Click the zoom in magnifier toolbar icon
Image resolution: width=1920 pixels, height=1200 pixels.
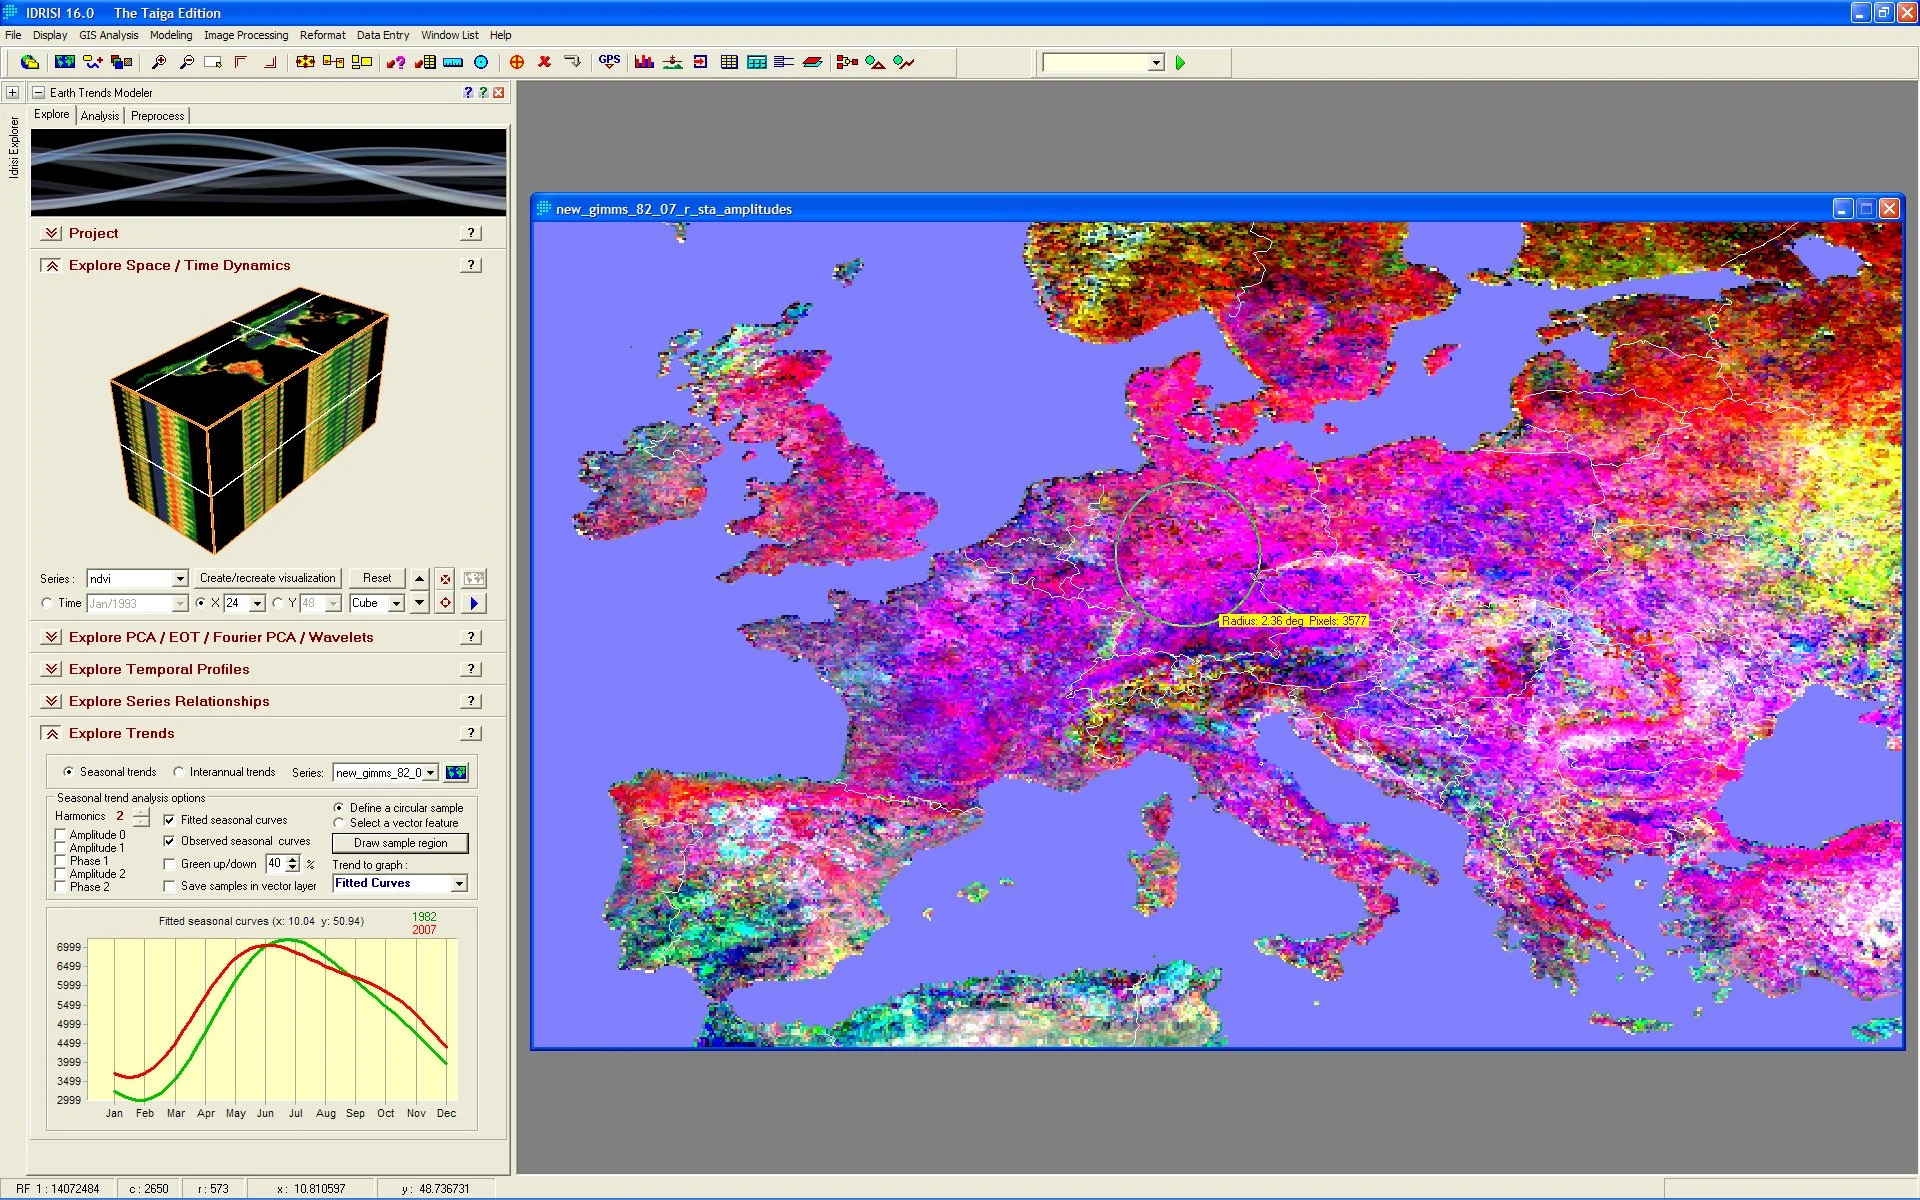tap(158, 62)
